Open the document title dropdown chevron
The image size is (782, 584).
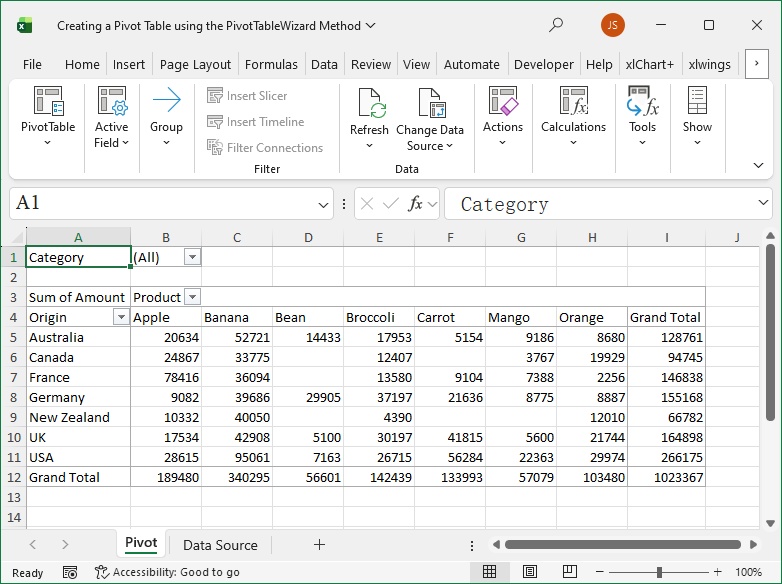370,25
